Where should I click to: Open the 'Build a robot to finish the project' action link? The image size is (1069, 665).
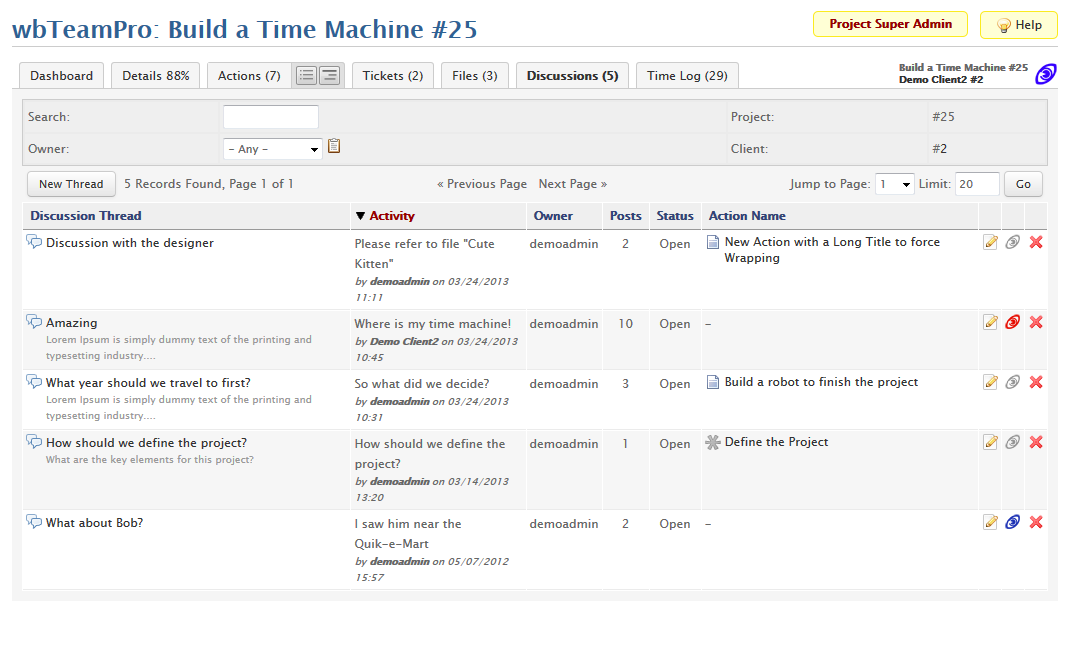[x=820, y=382]
